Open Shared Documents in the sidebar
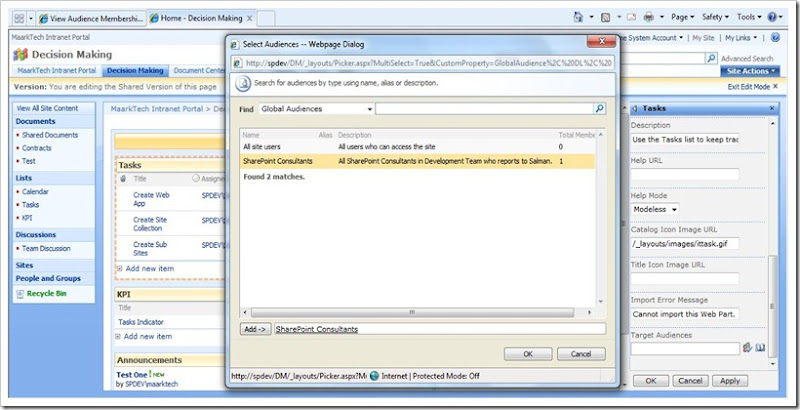 pos(50,135)
